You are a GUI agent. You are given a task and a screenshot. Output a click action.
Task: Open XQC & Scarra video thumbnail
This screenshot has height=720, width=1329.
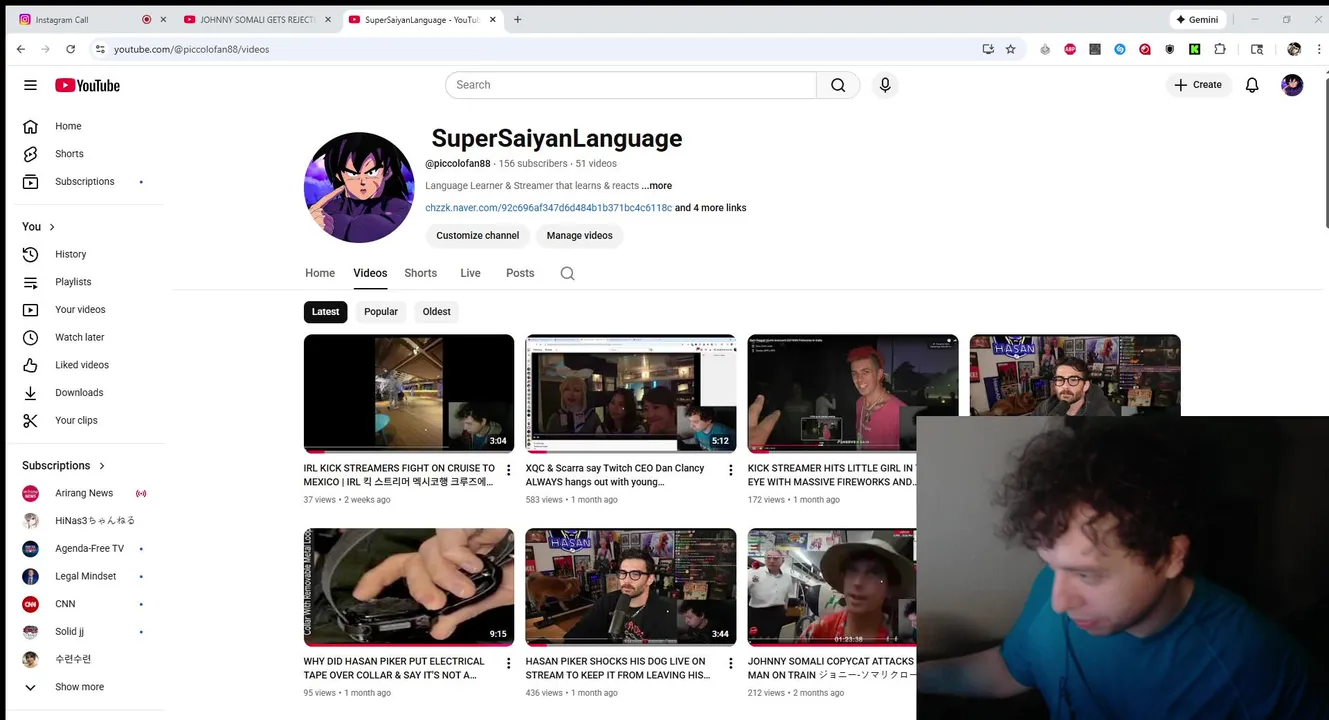click(x=631, y=393)
